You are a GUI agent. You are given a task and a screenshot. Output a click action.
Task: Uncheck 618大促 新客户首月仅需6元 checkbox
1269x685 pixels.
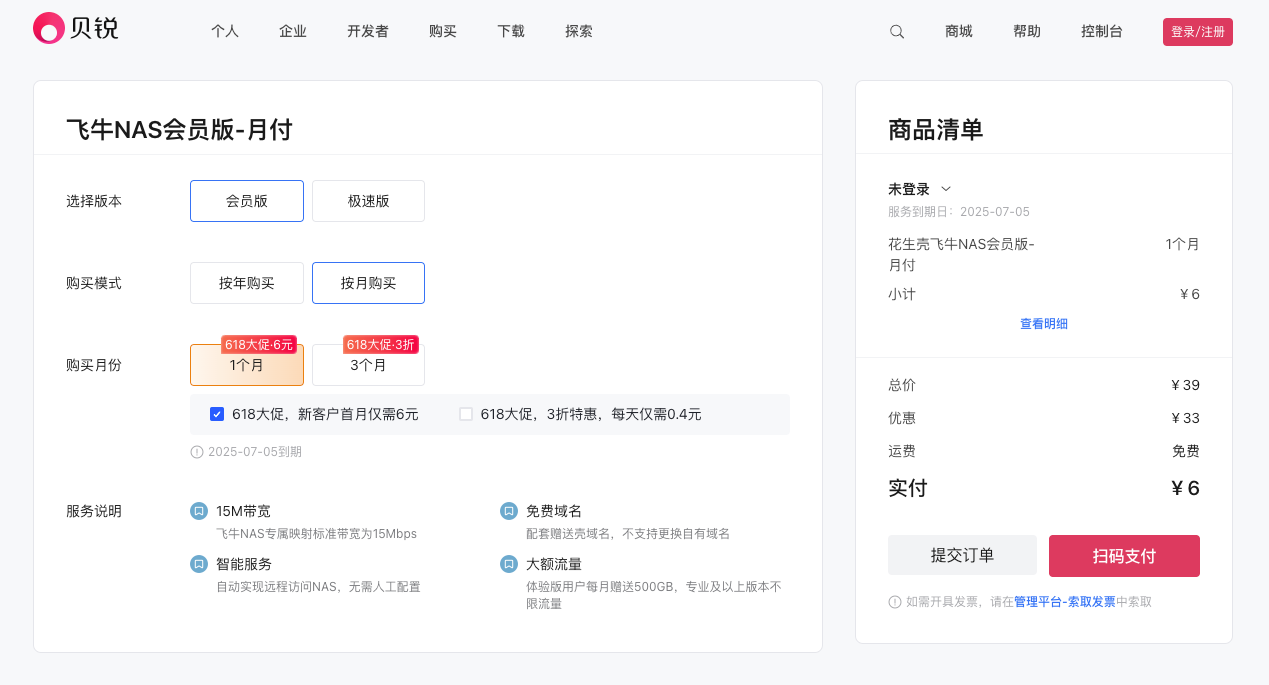coord(217,414)
